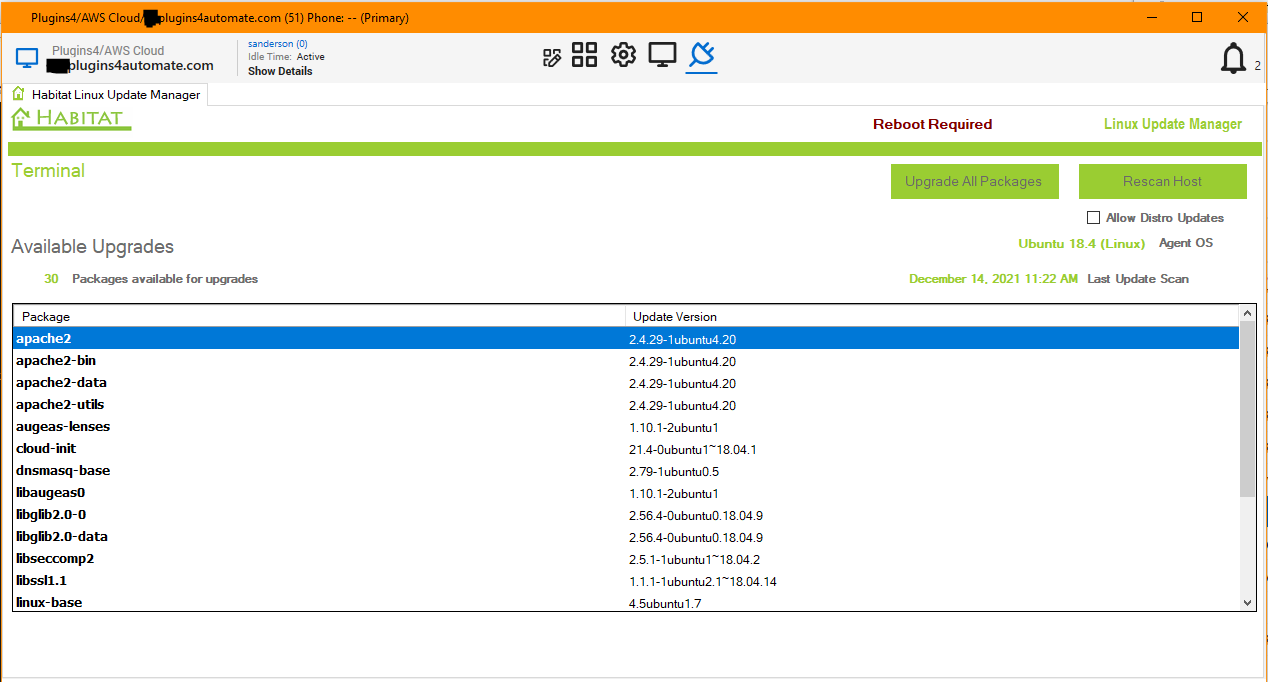The image size is (1268, 682).
Task: Click the scroll down arrow of package list
Action: click(1247, 602)
